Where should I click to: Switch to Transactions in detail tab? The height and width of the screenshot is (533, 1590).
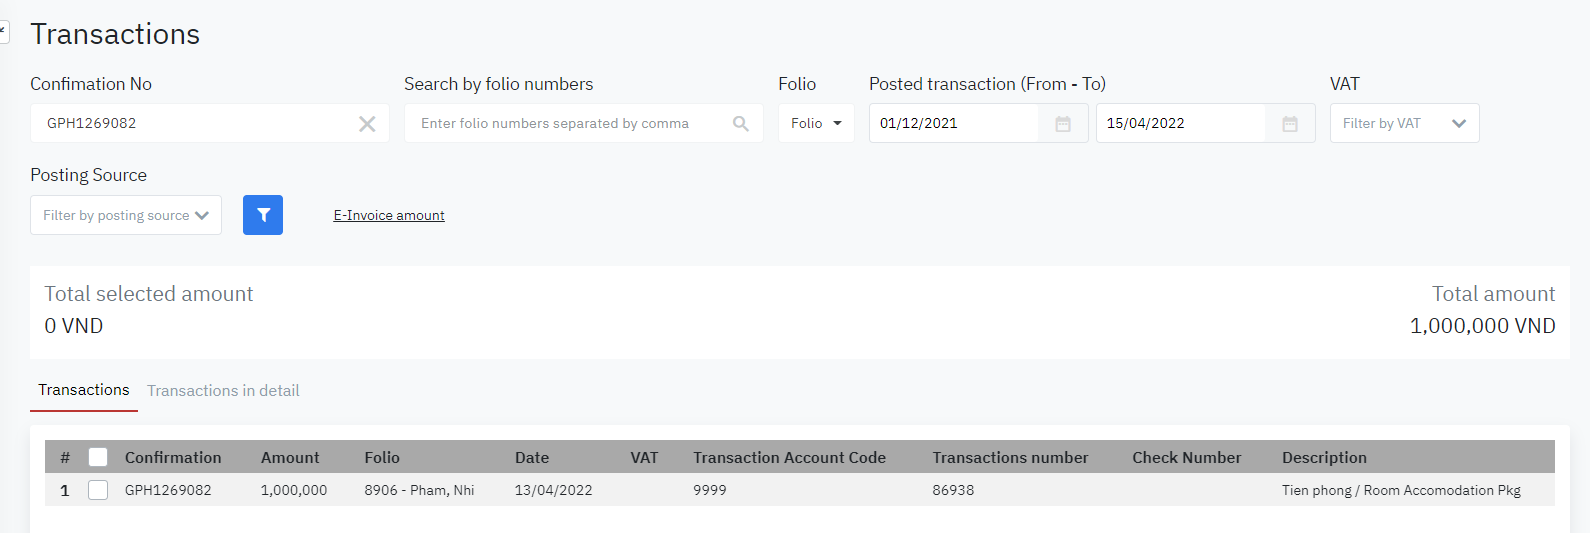point(223,391)
